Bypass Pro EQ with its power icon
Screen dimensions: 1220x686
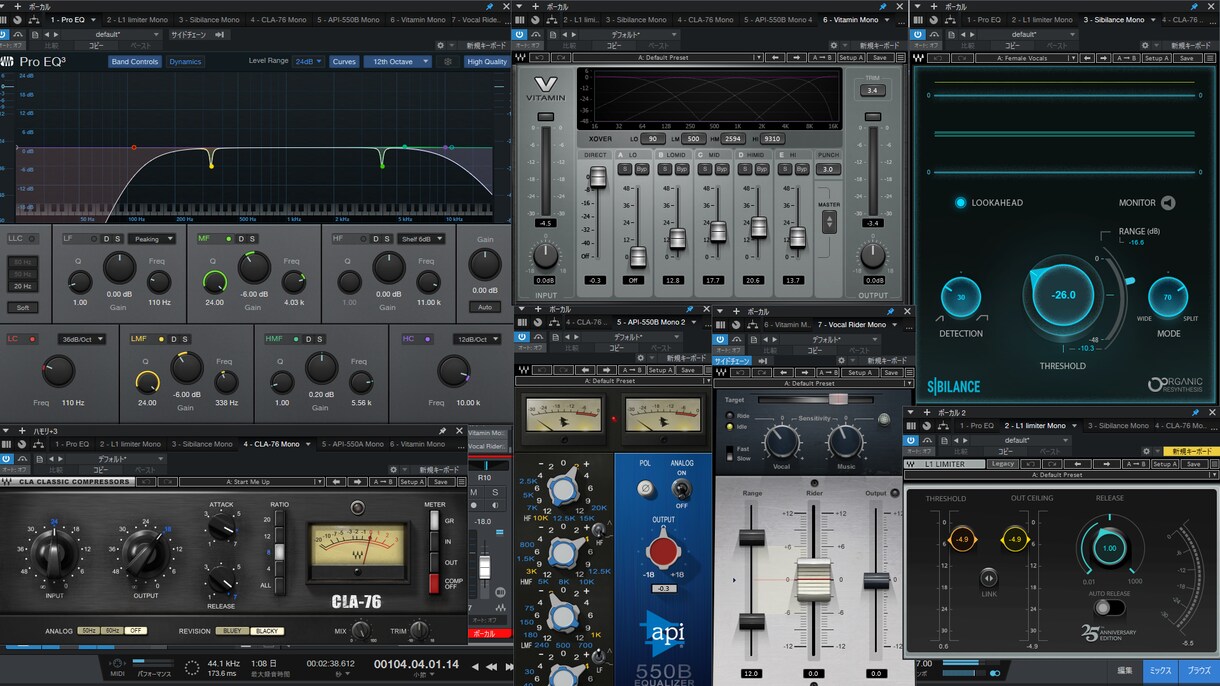4,33
